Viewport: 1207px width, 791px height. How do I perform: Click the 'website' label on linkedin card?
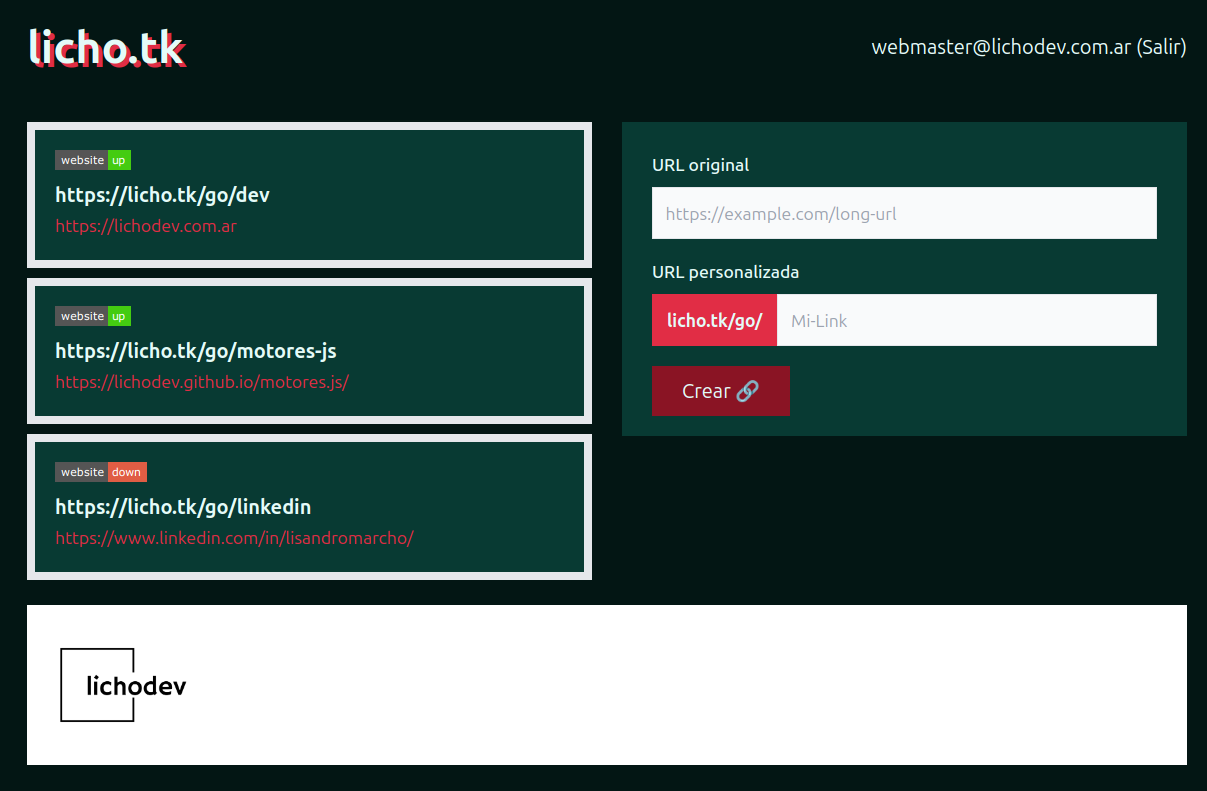click(x=82, y=471)
